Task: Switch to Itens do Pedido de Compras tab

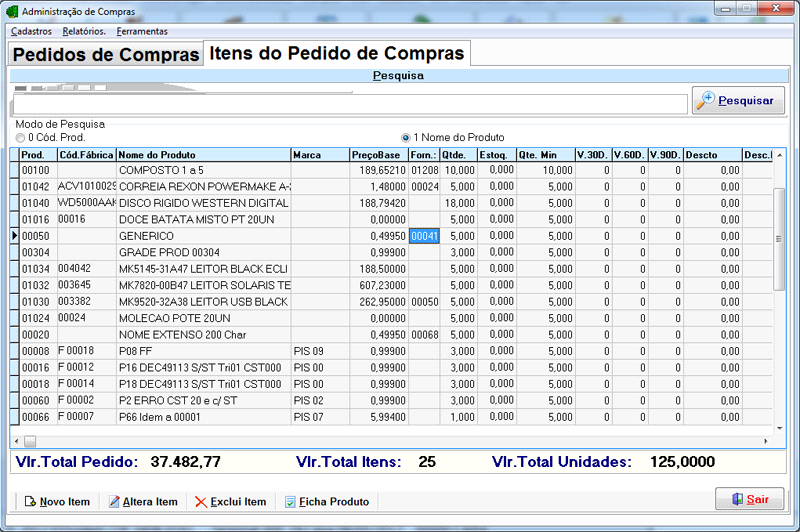Action: (336, 54)
